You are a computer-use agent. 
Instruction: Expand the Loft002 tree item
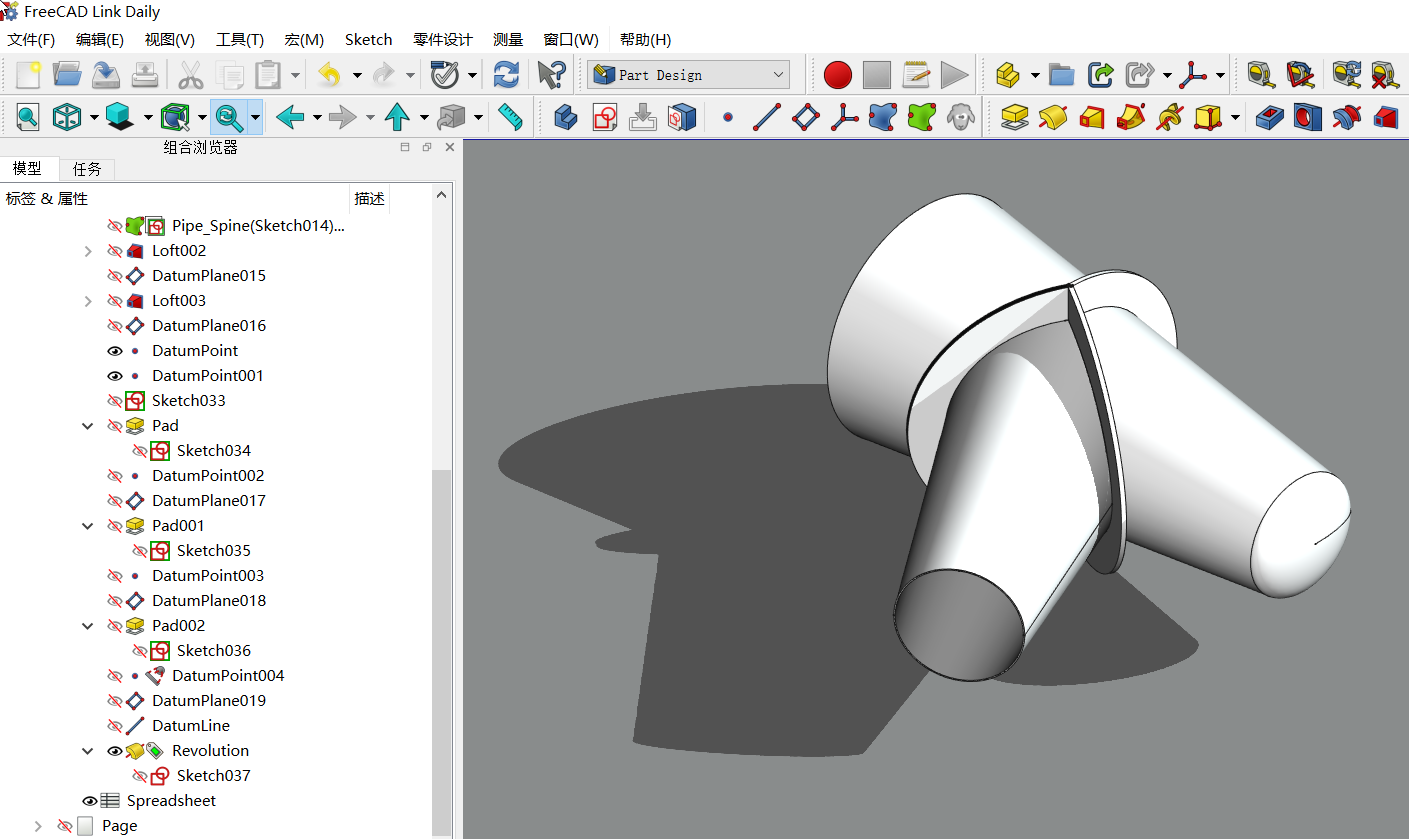(x=89, y=251)
